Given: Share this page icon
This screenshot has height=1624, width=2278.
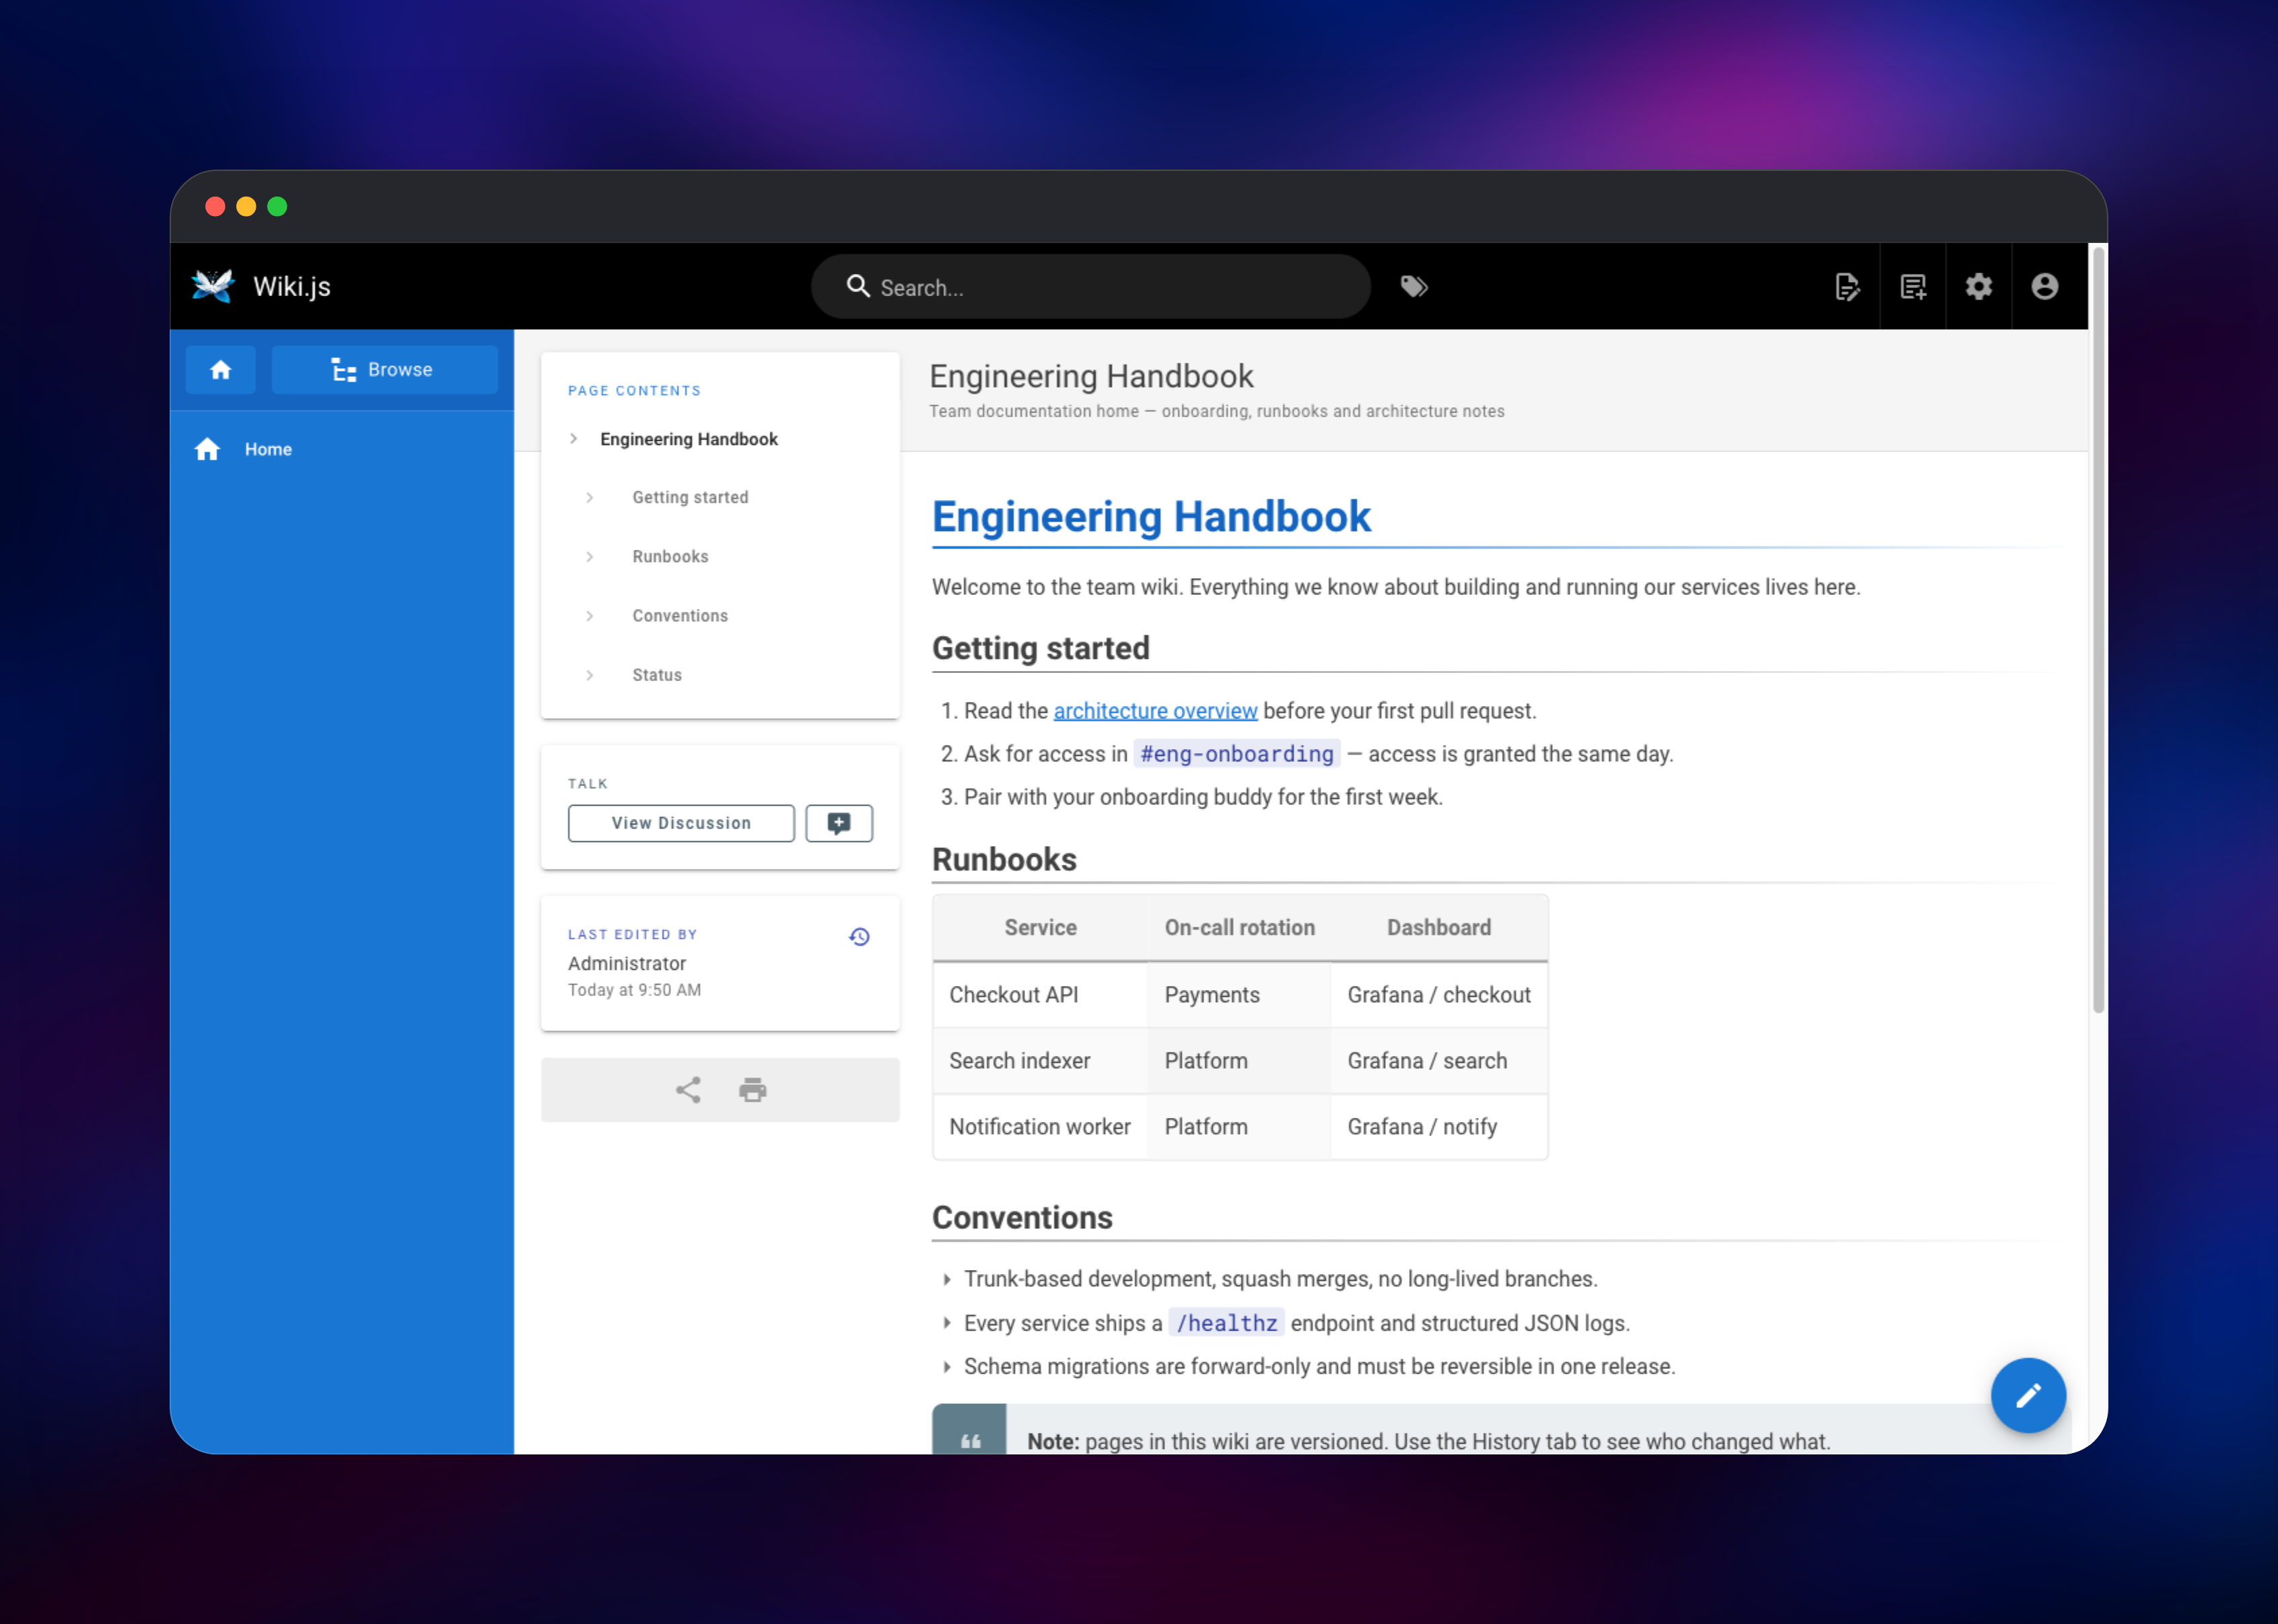Looking at the screenshot, I should coord(687,1089).
